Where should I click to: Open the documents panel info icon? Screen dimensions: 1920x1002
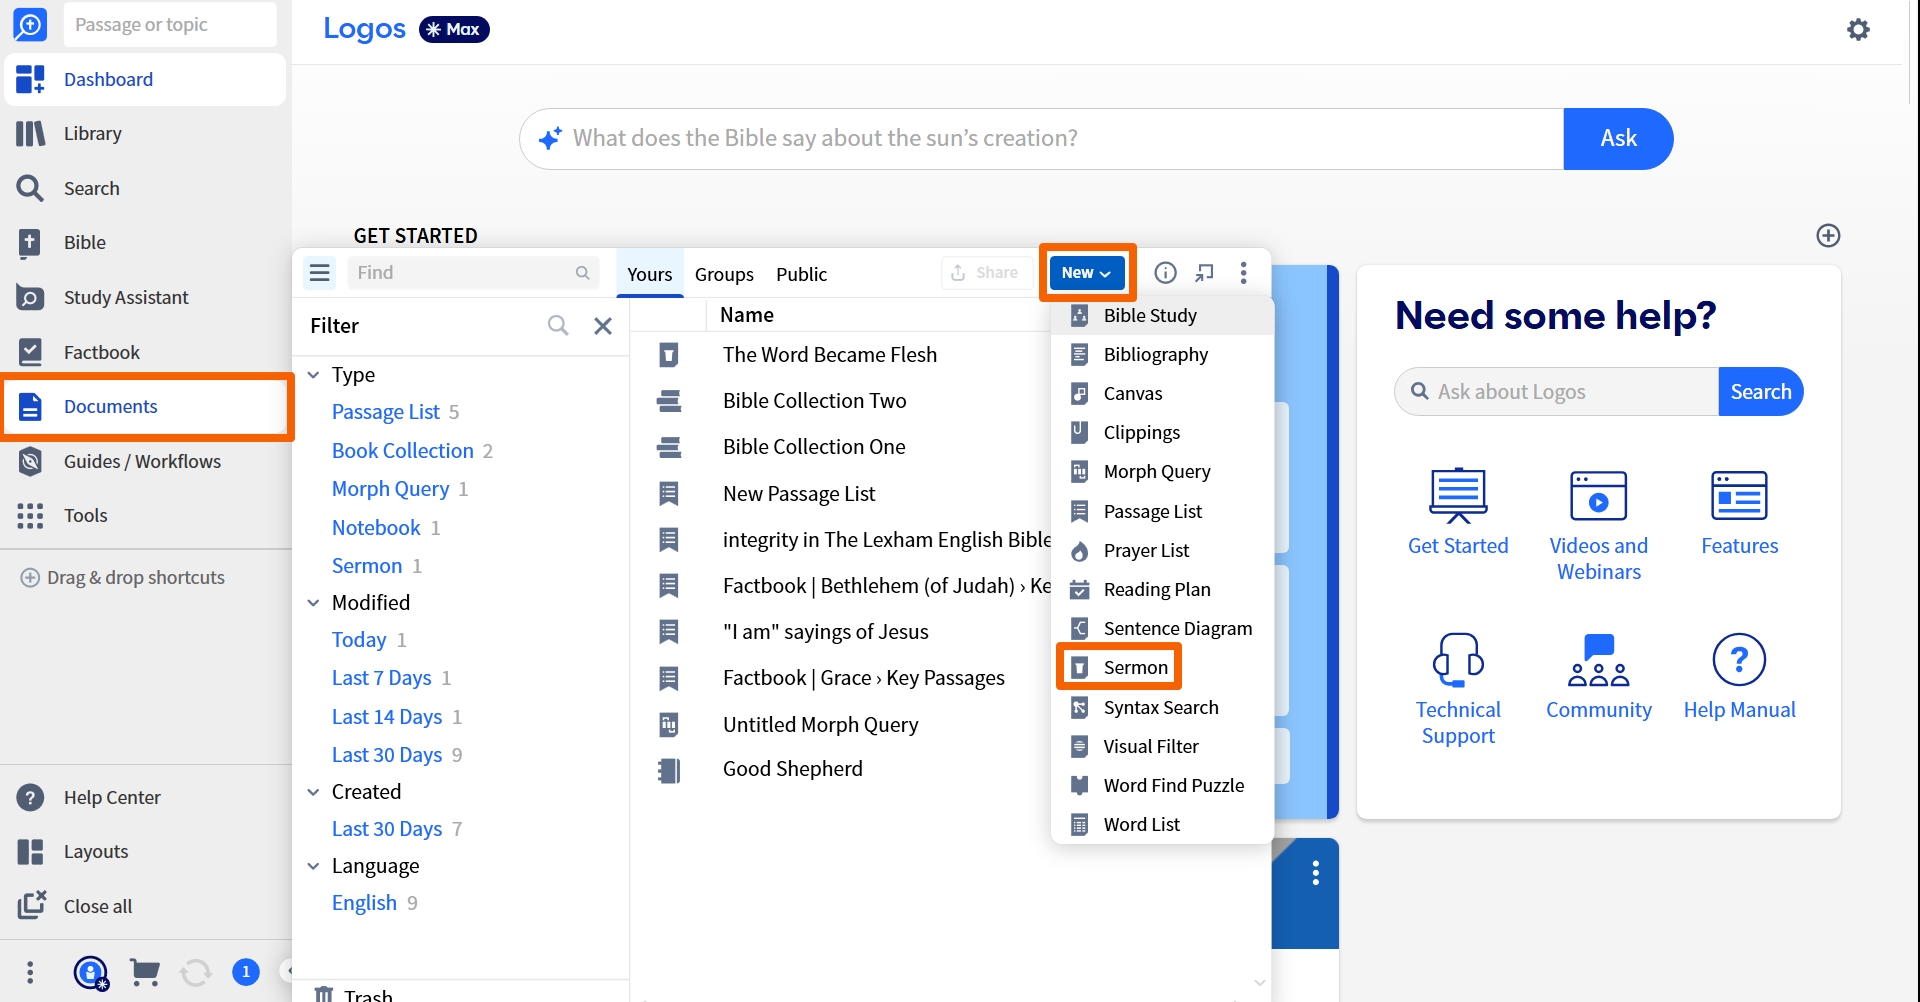pos(1165,273)
